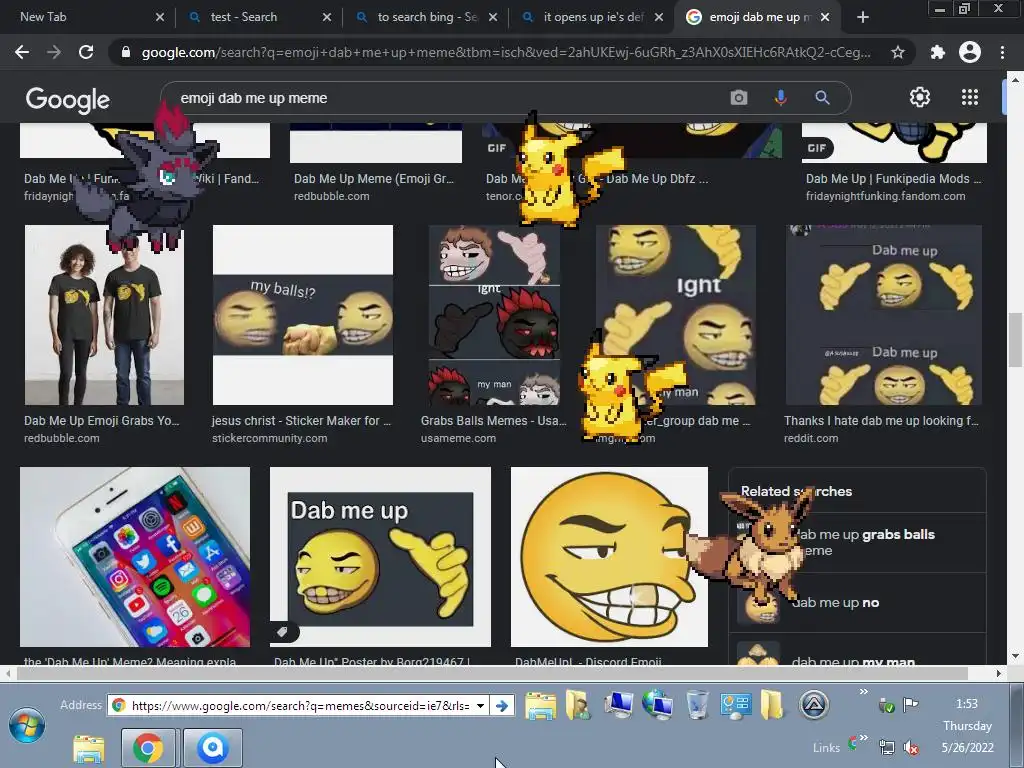This screenshot has height=768, width=1024.
Task: Unmute the volume tray icon
Action: (x=911, y=747)
